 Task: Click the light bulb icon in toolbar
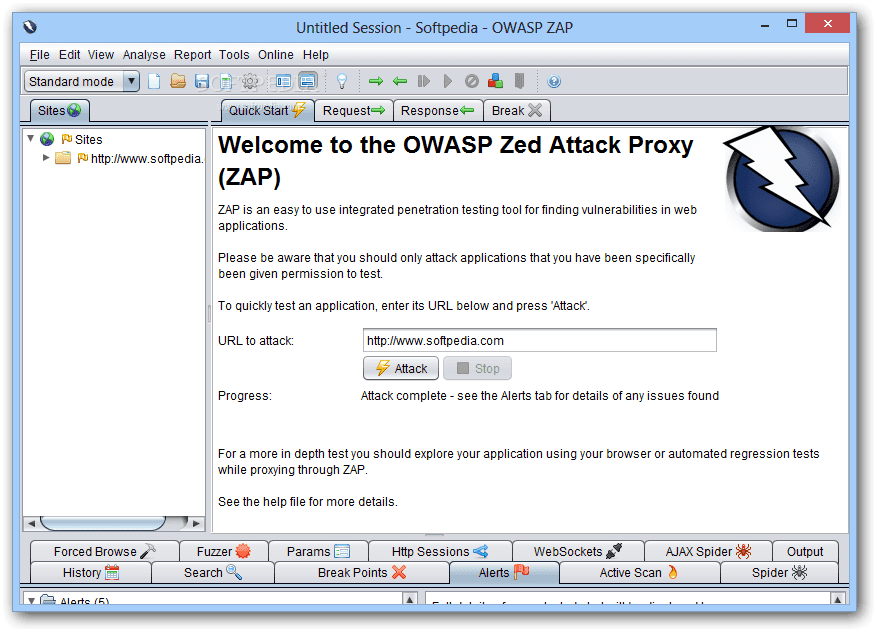click(342, 82)
